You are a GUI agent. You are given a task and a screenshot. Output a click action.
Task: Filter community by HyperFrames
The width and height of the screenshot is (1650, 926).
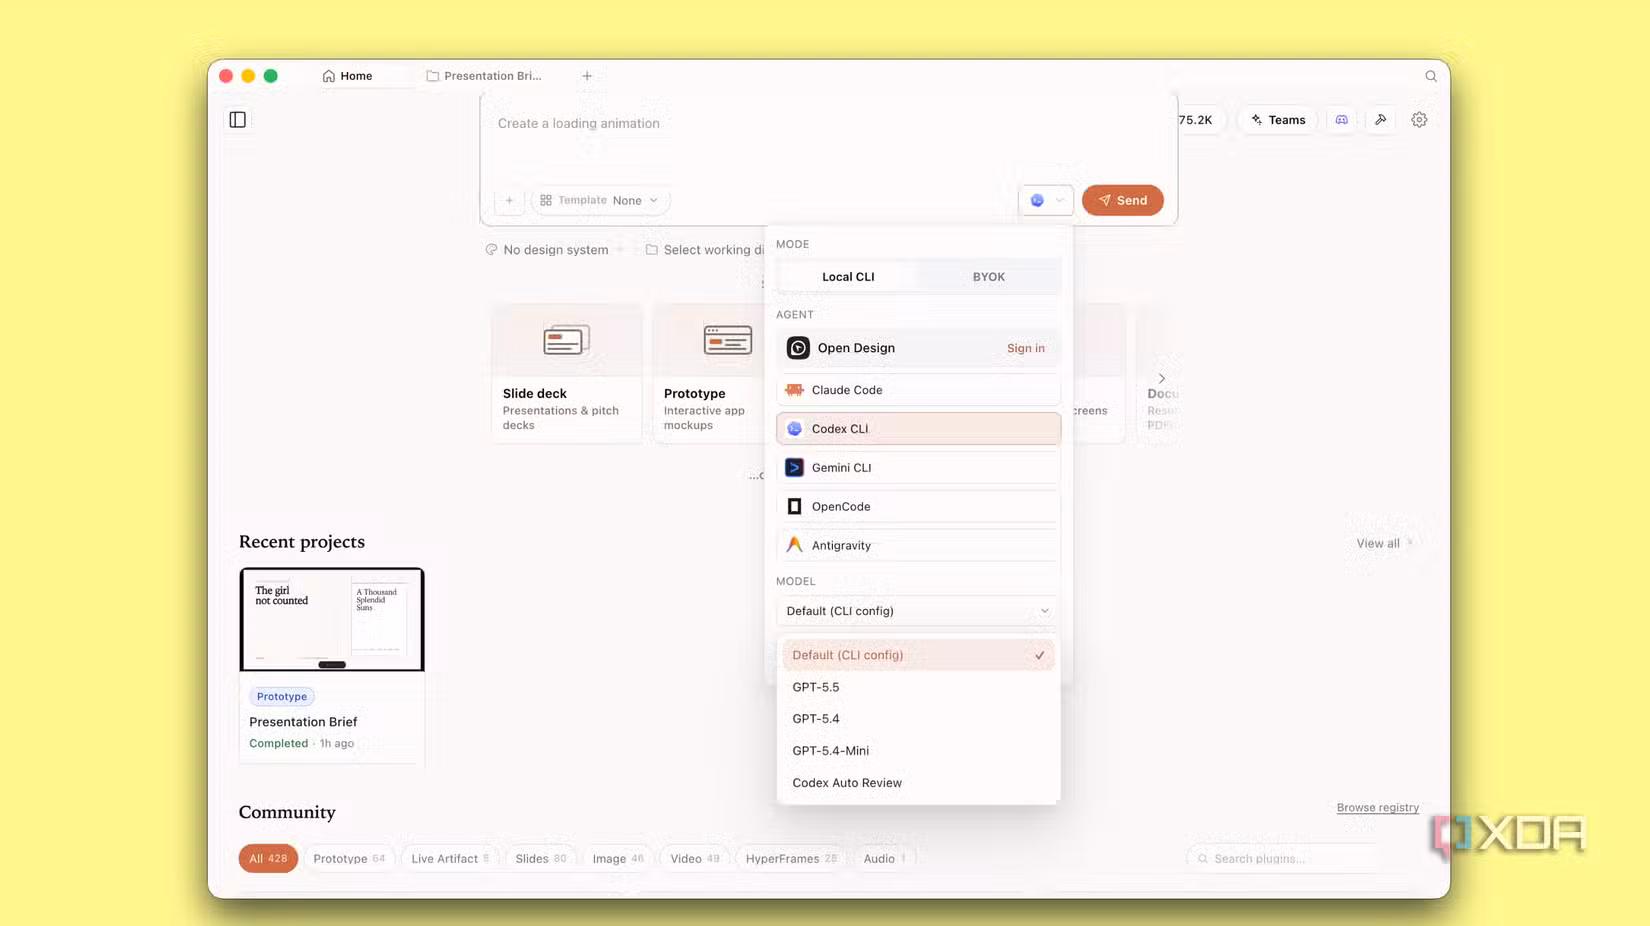(791, 859)
